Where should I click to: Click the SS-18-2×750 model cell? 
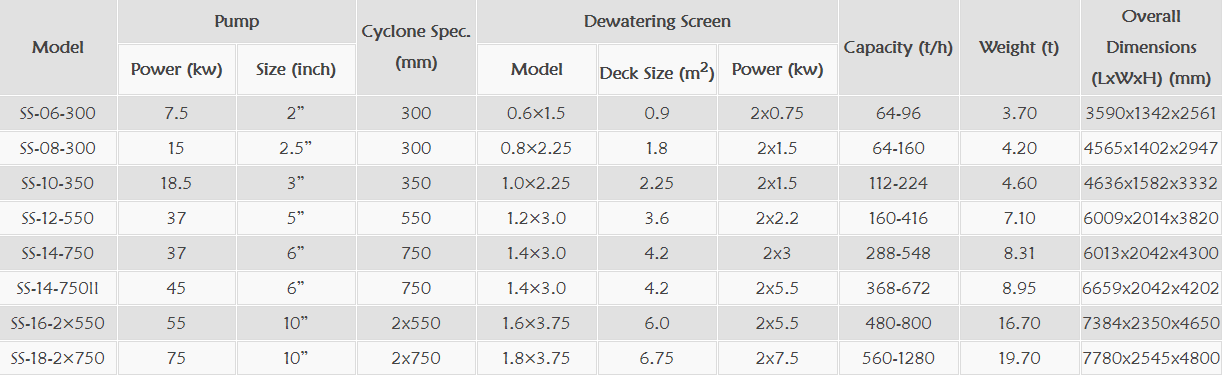coord(58,358)
